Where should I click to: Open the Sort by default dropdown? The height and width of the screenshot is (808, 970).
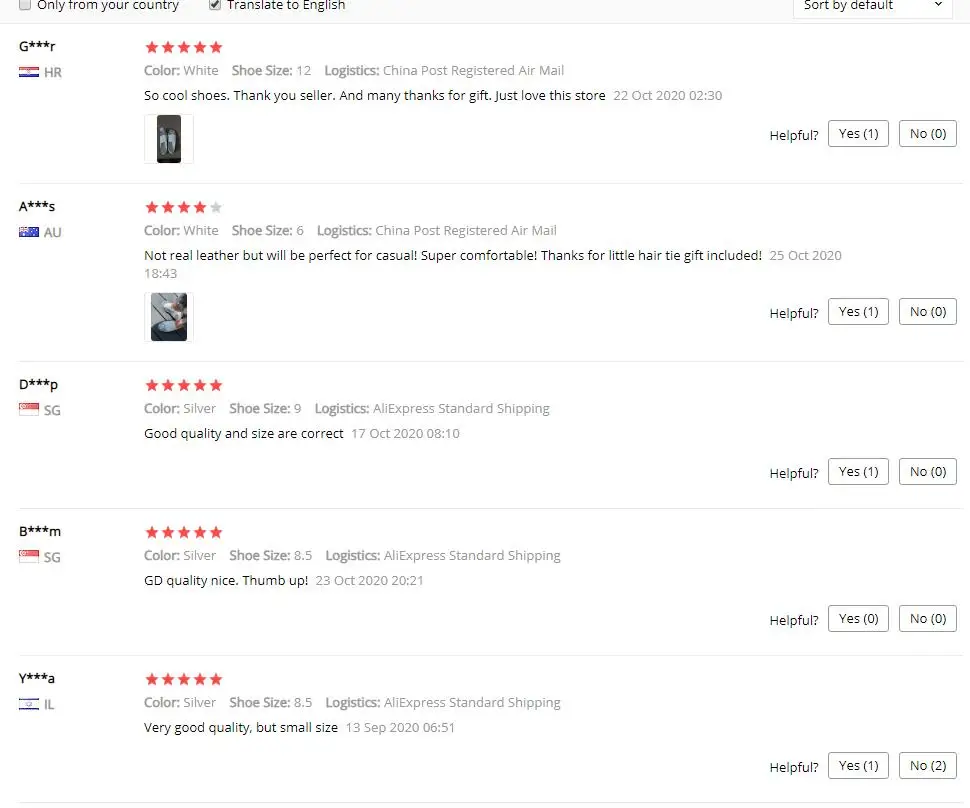tap(872, 6)
